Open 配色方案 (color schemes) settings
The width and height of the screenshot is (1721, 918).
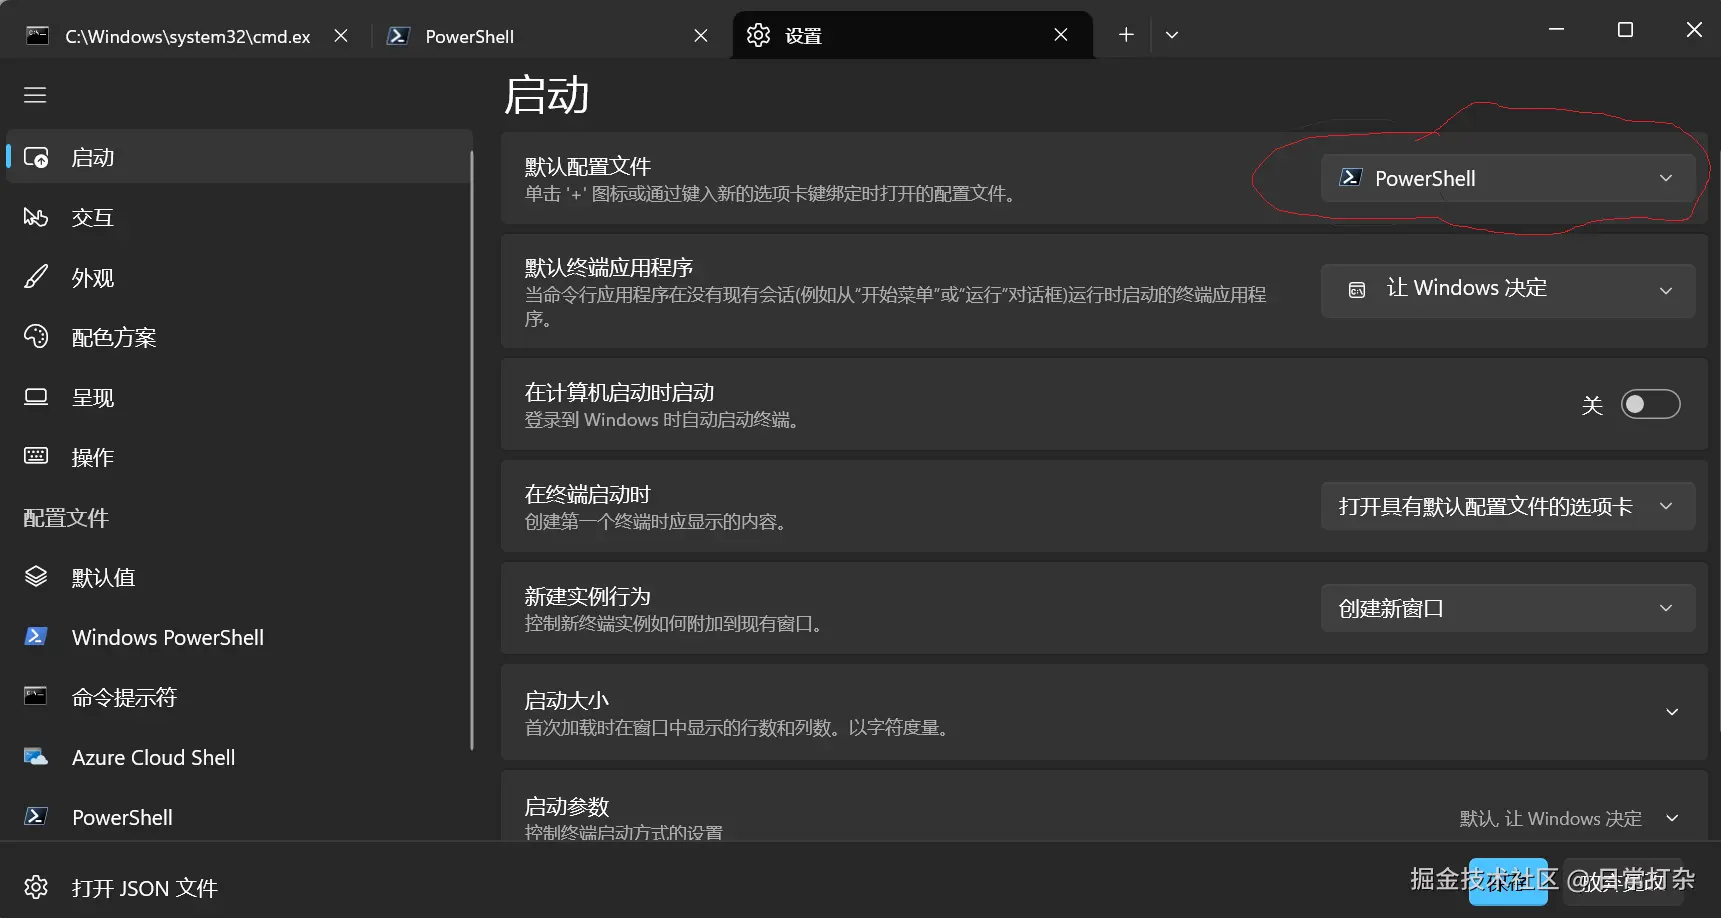[x=114, y=337]
